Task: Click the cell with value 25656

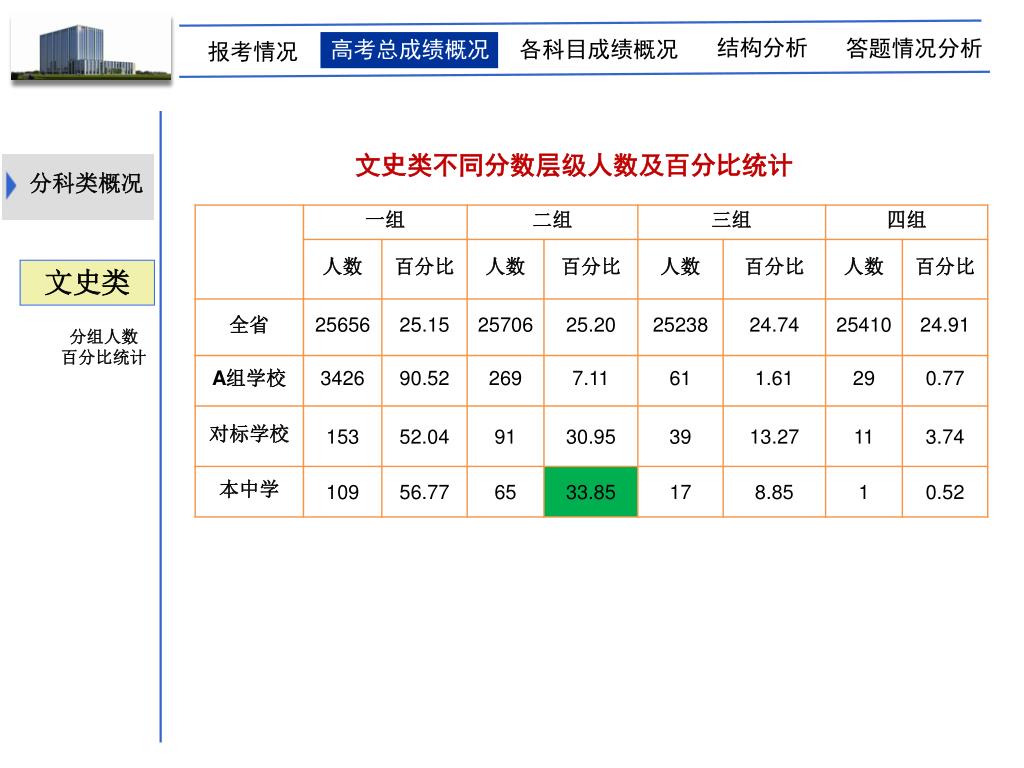Action: 342,327
